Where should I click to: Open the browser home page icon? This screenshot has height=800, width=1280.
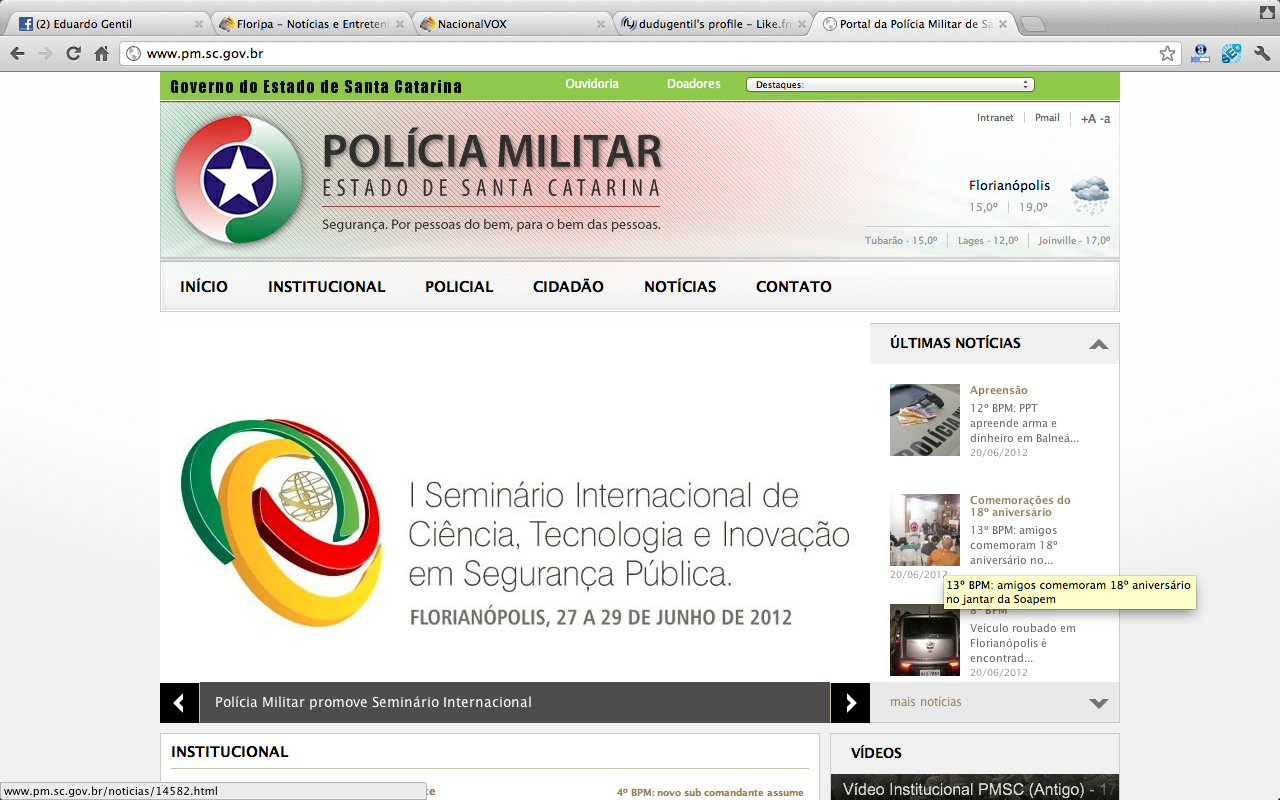[x=101, y=54]
